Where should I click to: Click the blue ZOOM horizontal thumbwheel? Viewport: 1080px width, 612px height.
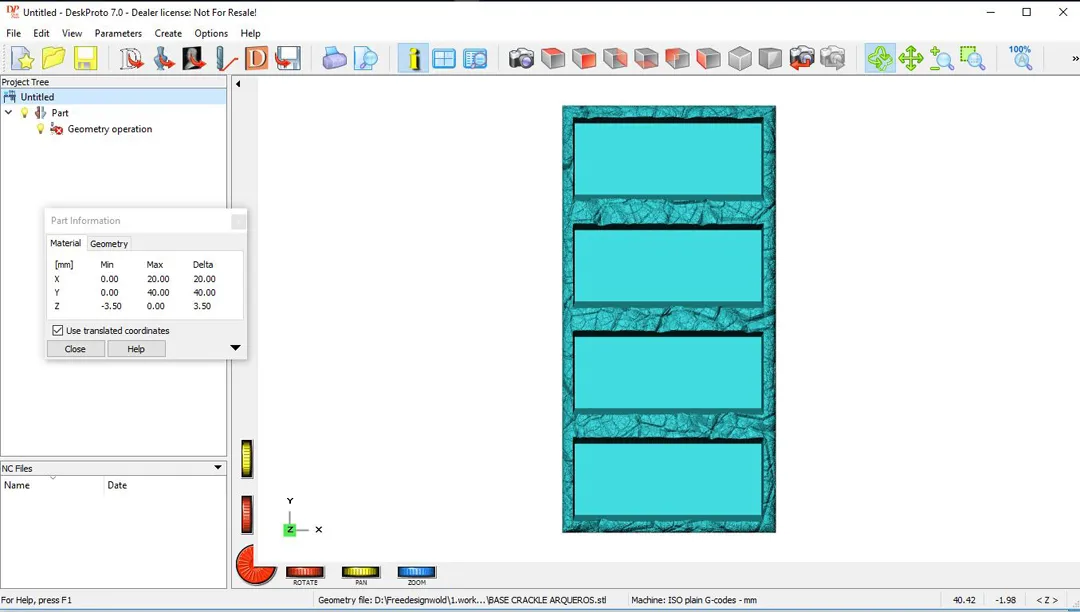417,572
